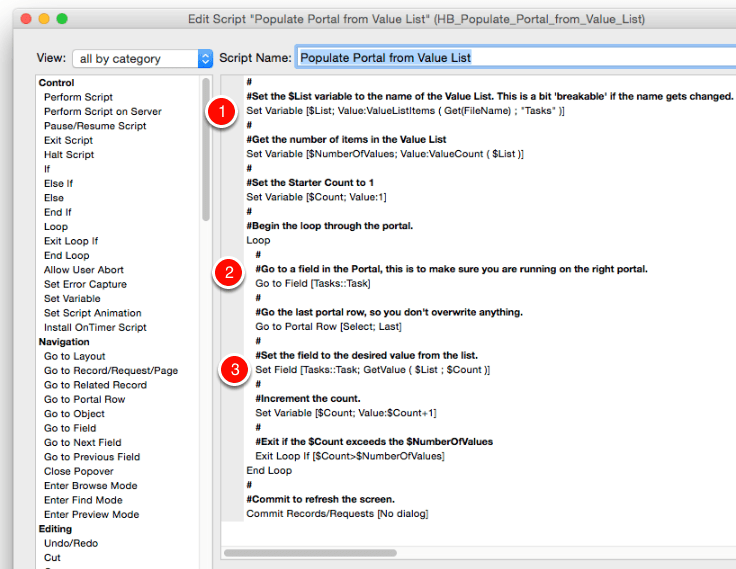Pick Exit Loop If from Control steps
This screenshot has width=736, height=569.
point(71,241)
